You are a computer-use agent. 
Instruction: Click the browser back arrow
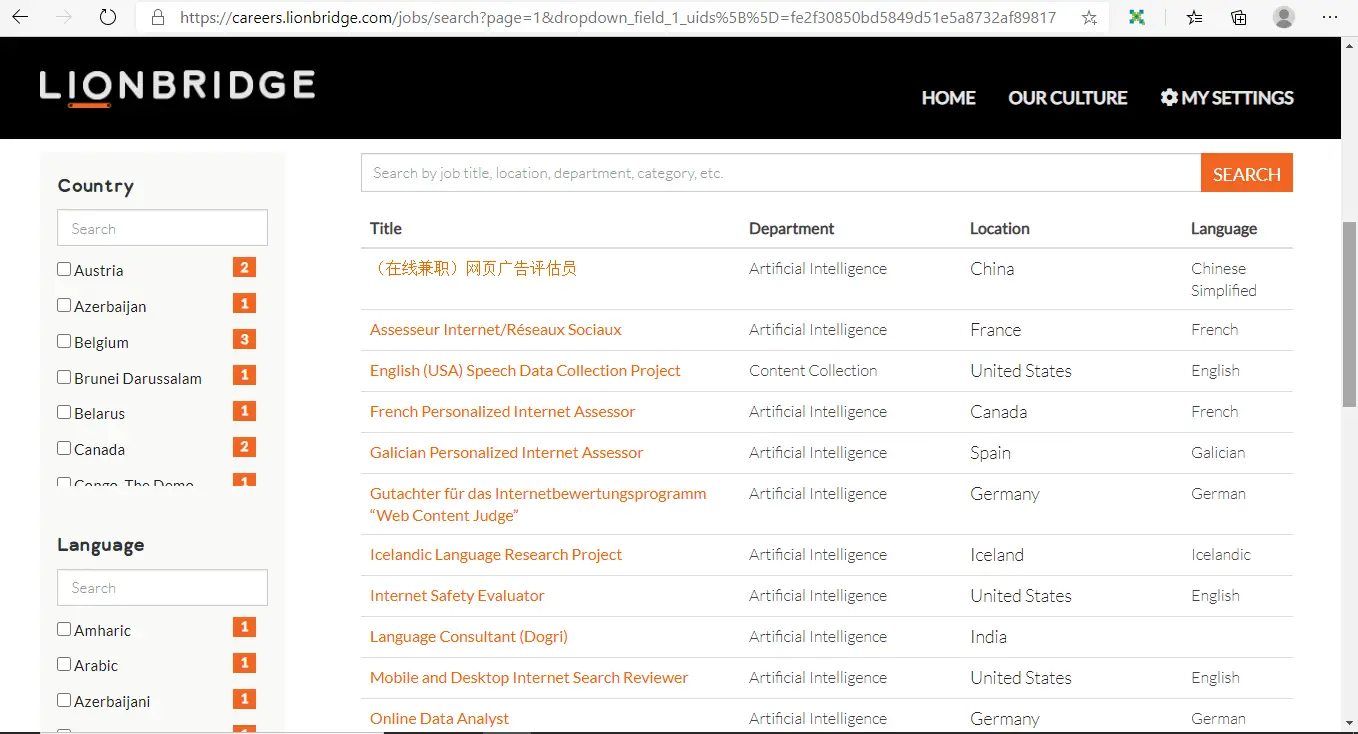20,17
